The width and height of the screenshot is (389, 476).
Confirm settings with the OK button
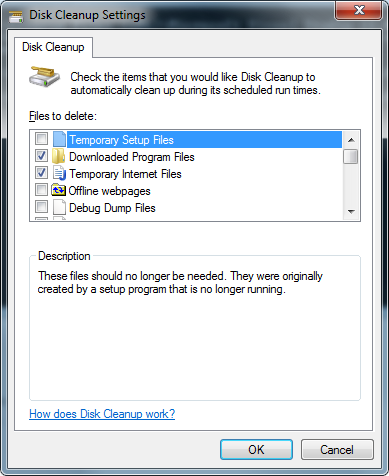(x=256, y=450)
